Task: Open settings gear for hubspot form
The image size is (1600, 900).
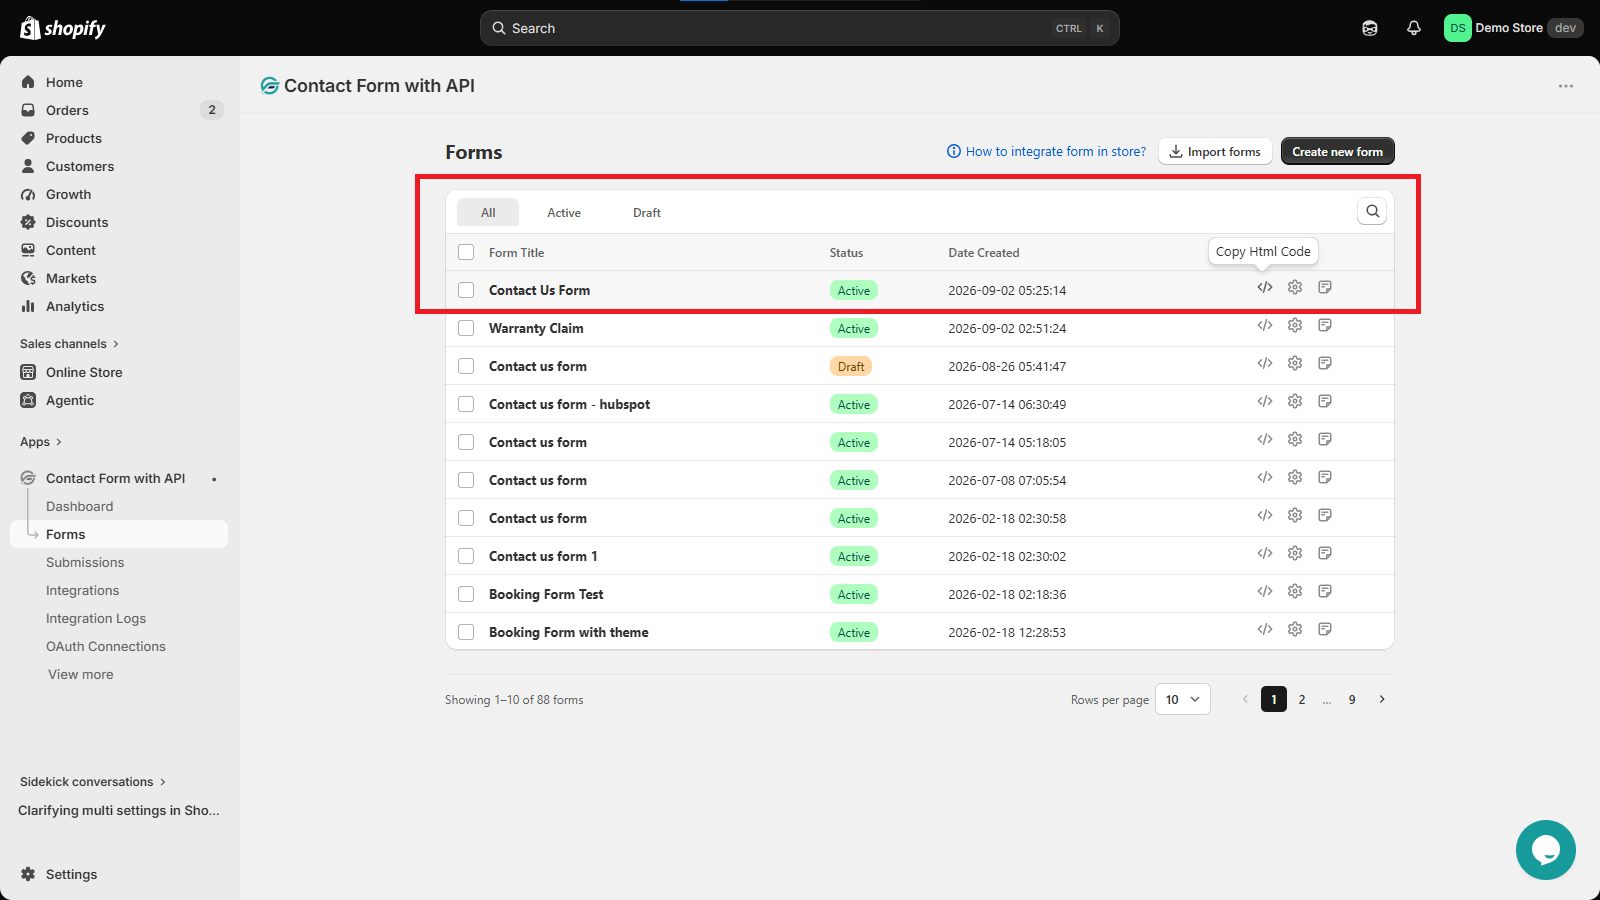Action: point(1295,401)
